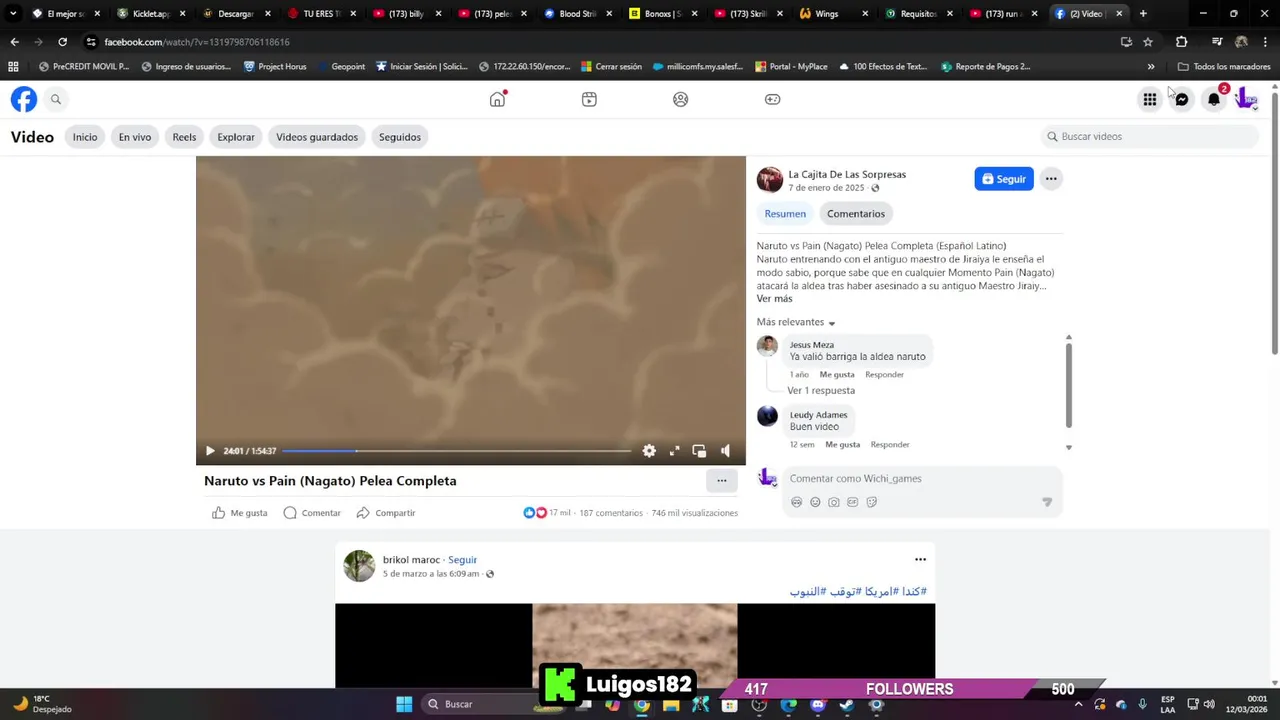Add a GIF to the comment

(x=852, y=502)
